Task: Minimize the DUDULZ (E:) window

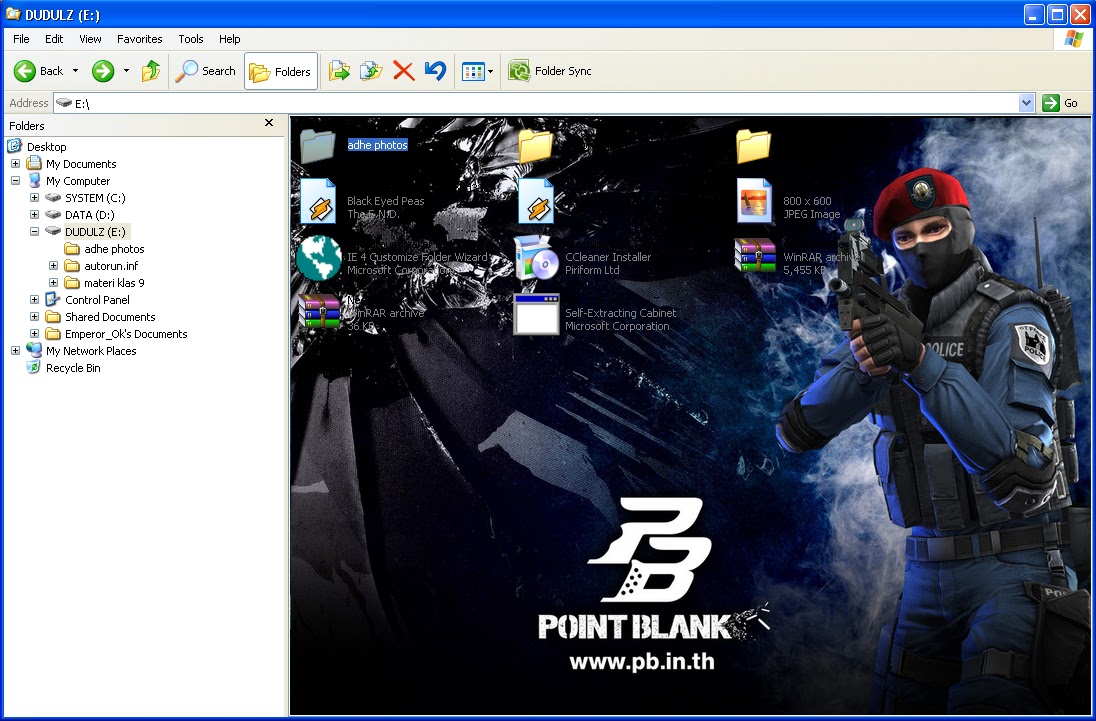Action: (1034, 14)
